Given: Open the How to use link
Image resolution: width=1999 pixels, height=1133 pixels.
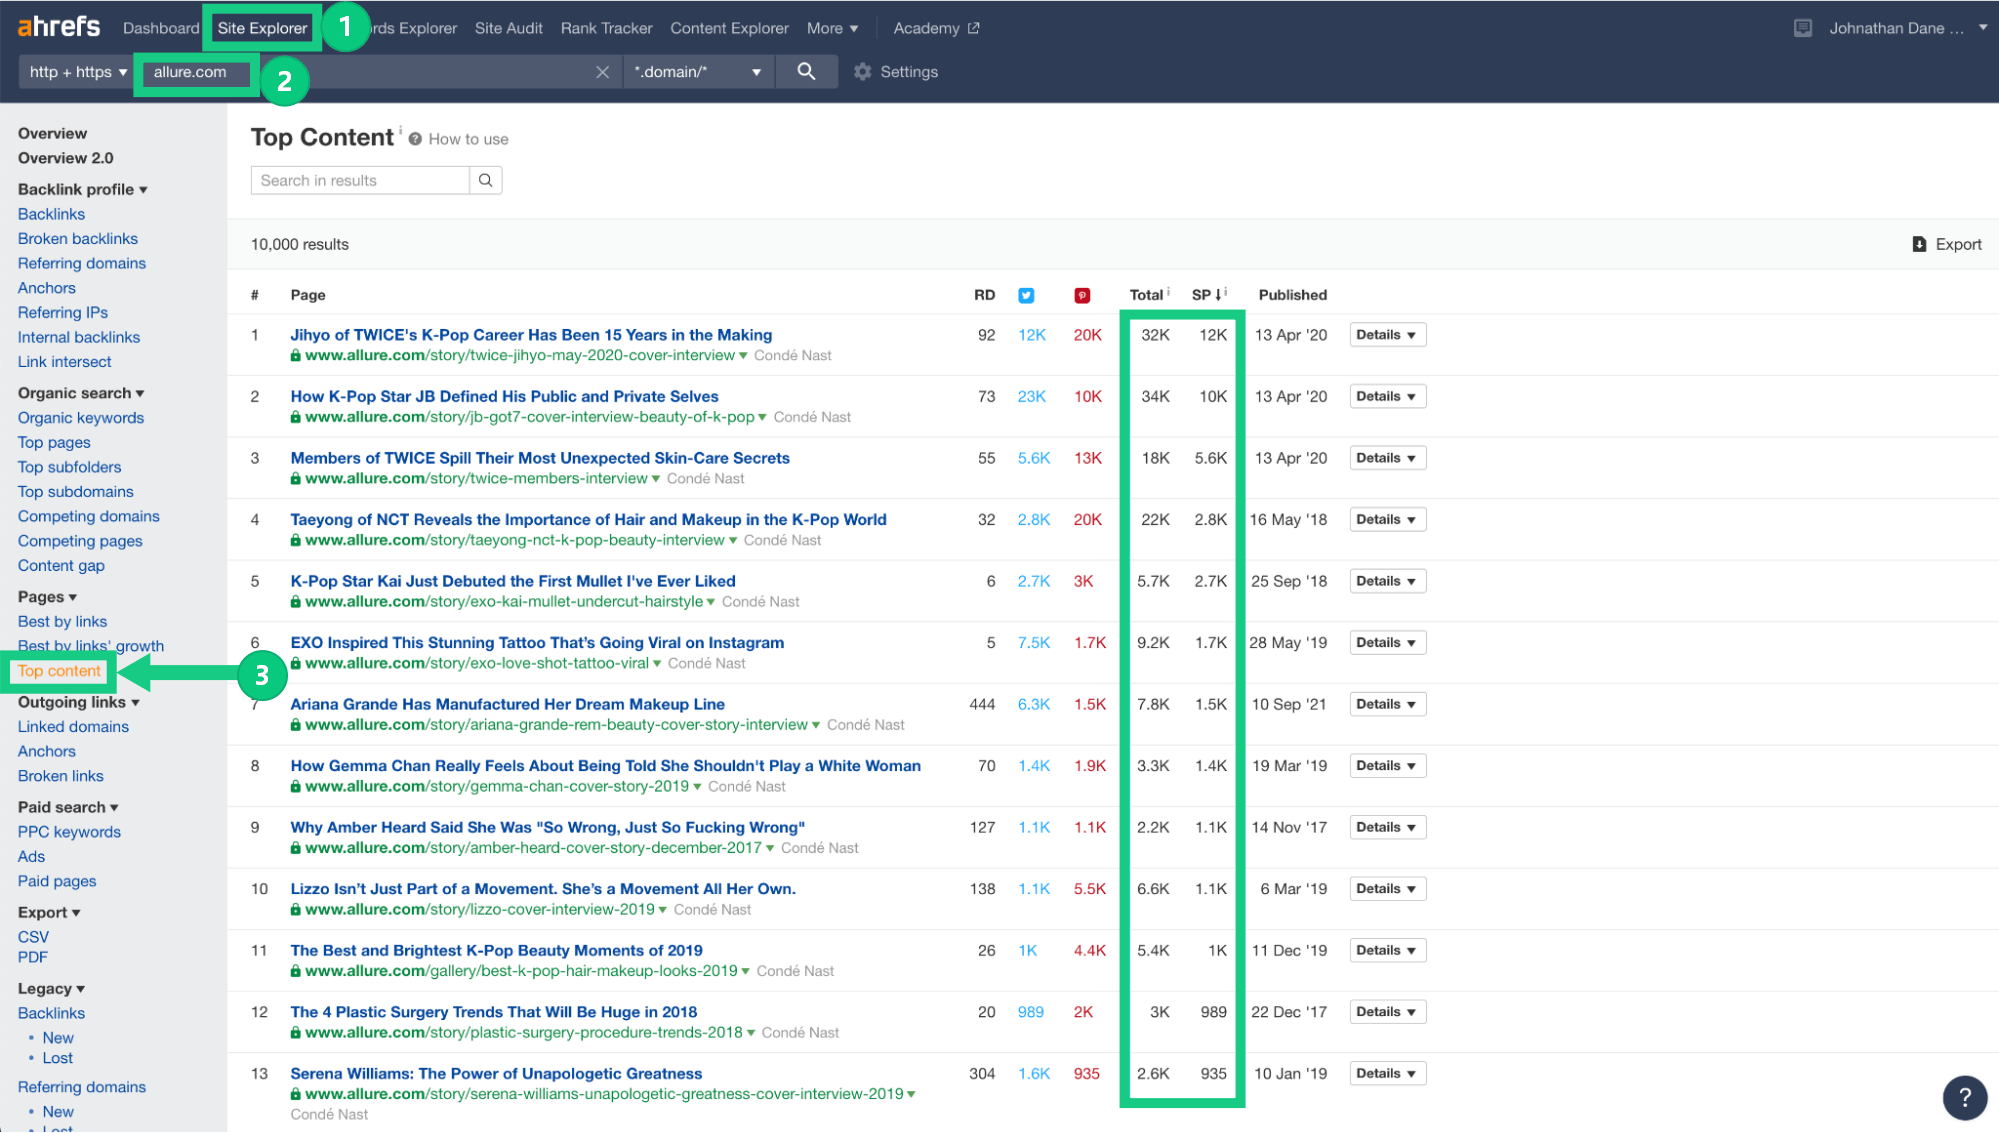Looking at the screenshot, I should pos(468,139).
